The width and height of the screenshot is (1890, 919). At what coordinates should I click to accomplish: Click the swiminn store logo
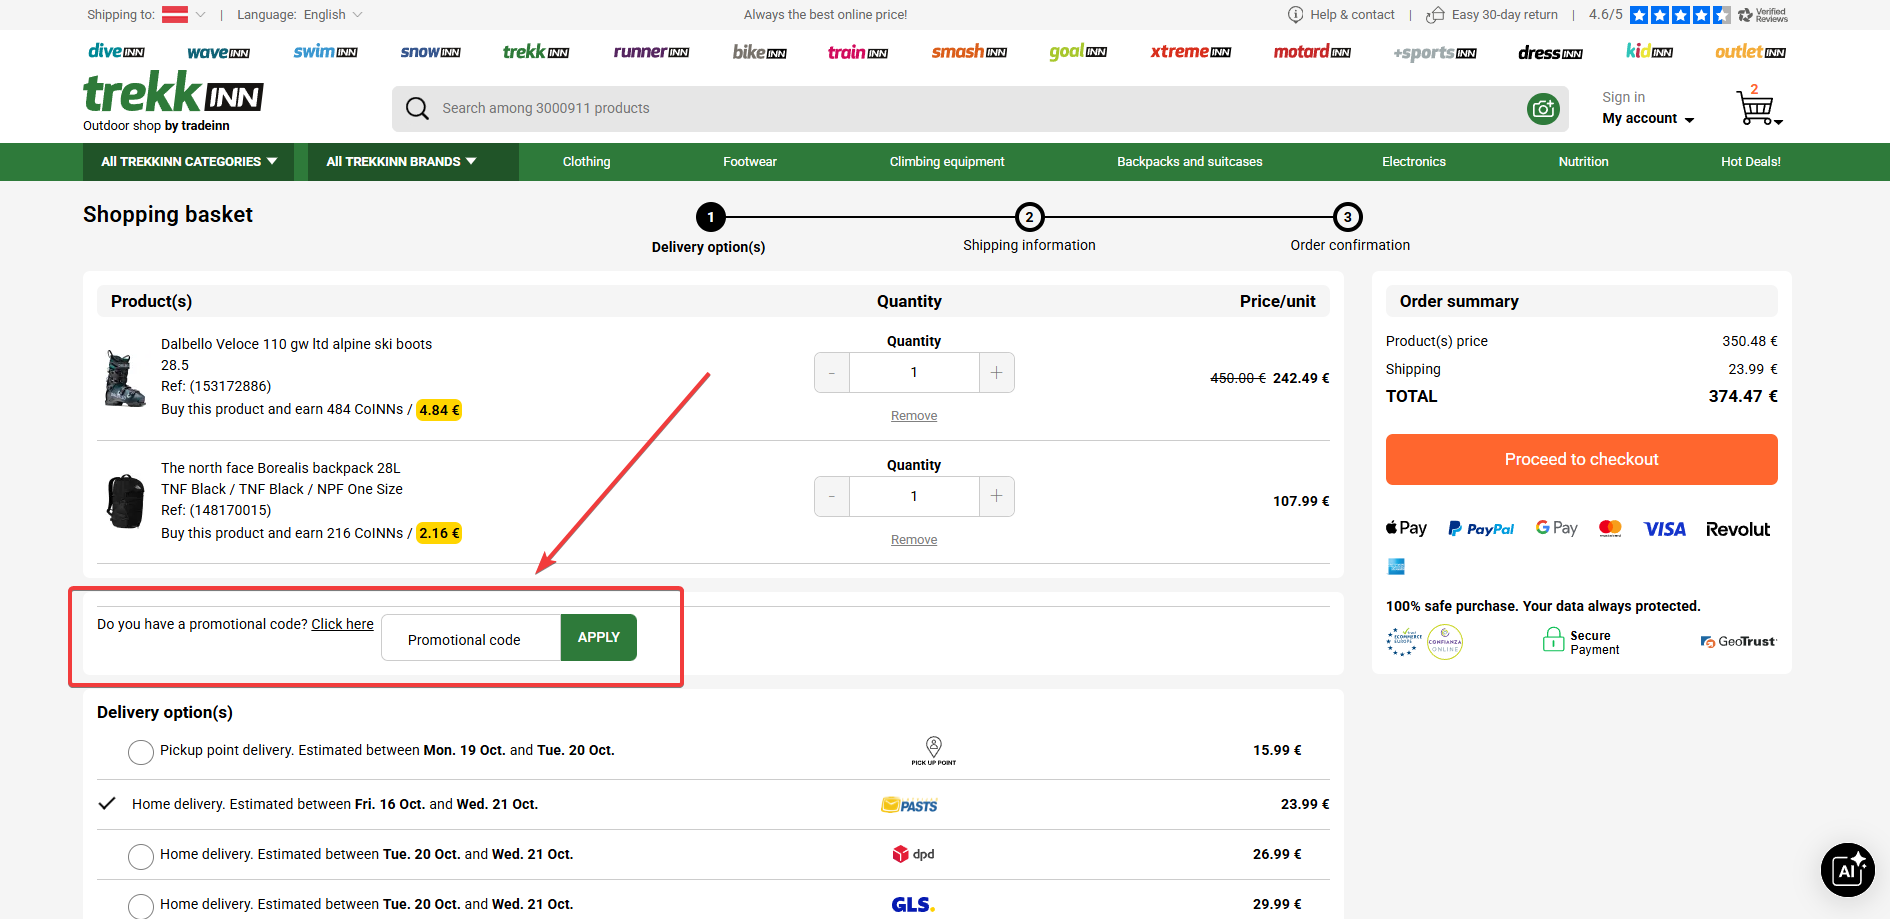point(325,51)
